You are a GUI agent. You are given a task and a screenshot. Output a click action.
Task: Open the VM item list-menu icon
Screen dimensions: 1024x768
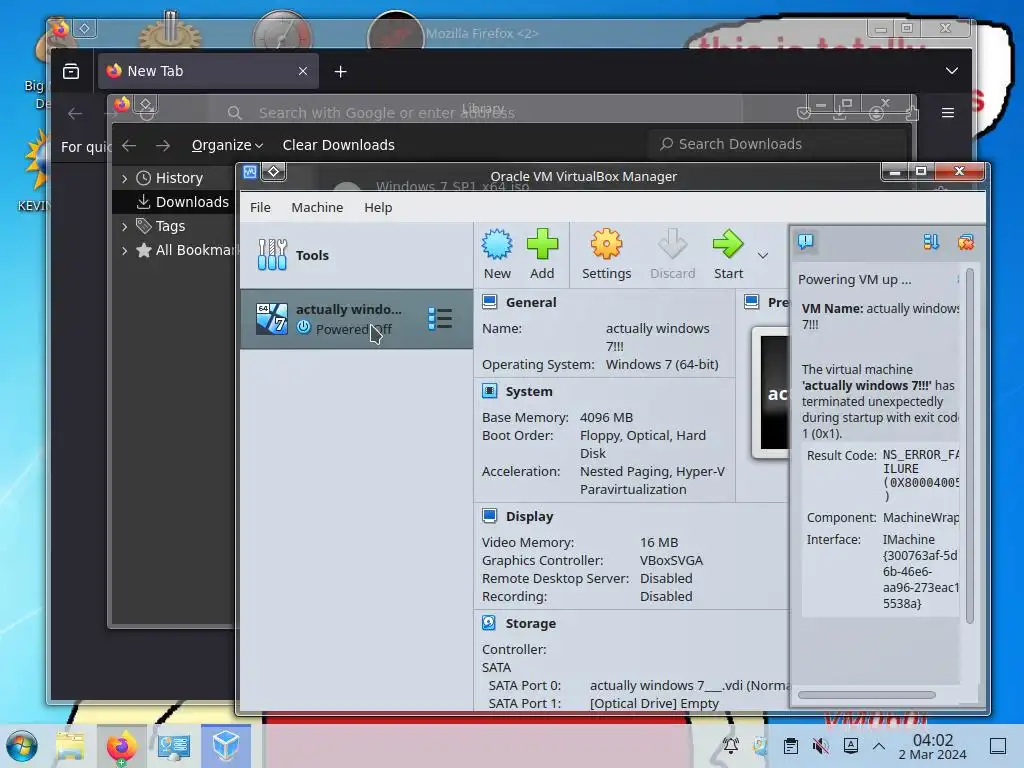pyautogui.click(x=440, y=319)
